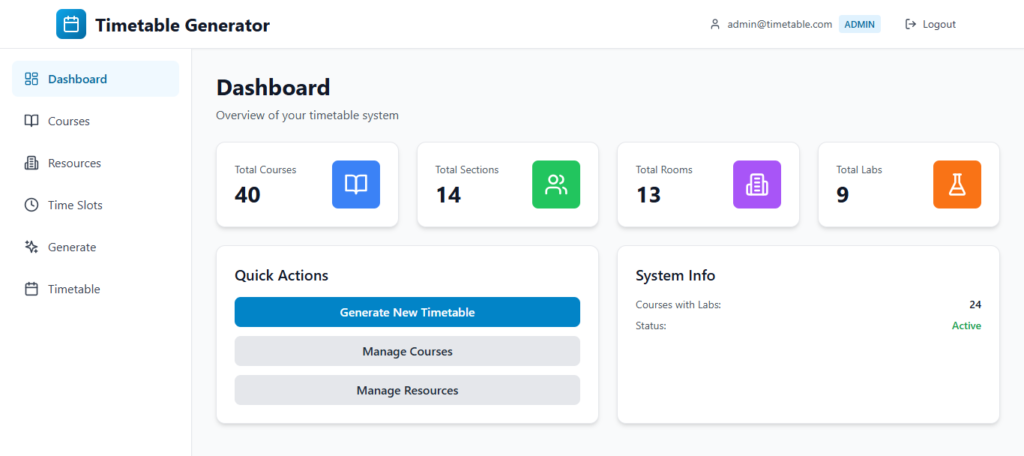Click the green people icon in Total Sections
Image resolution: width=1024 pixels, height=456 pixels.
tap(556, 184)
